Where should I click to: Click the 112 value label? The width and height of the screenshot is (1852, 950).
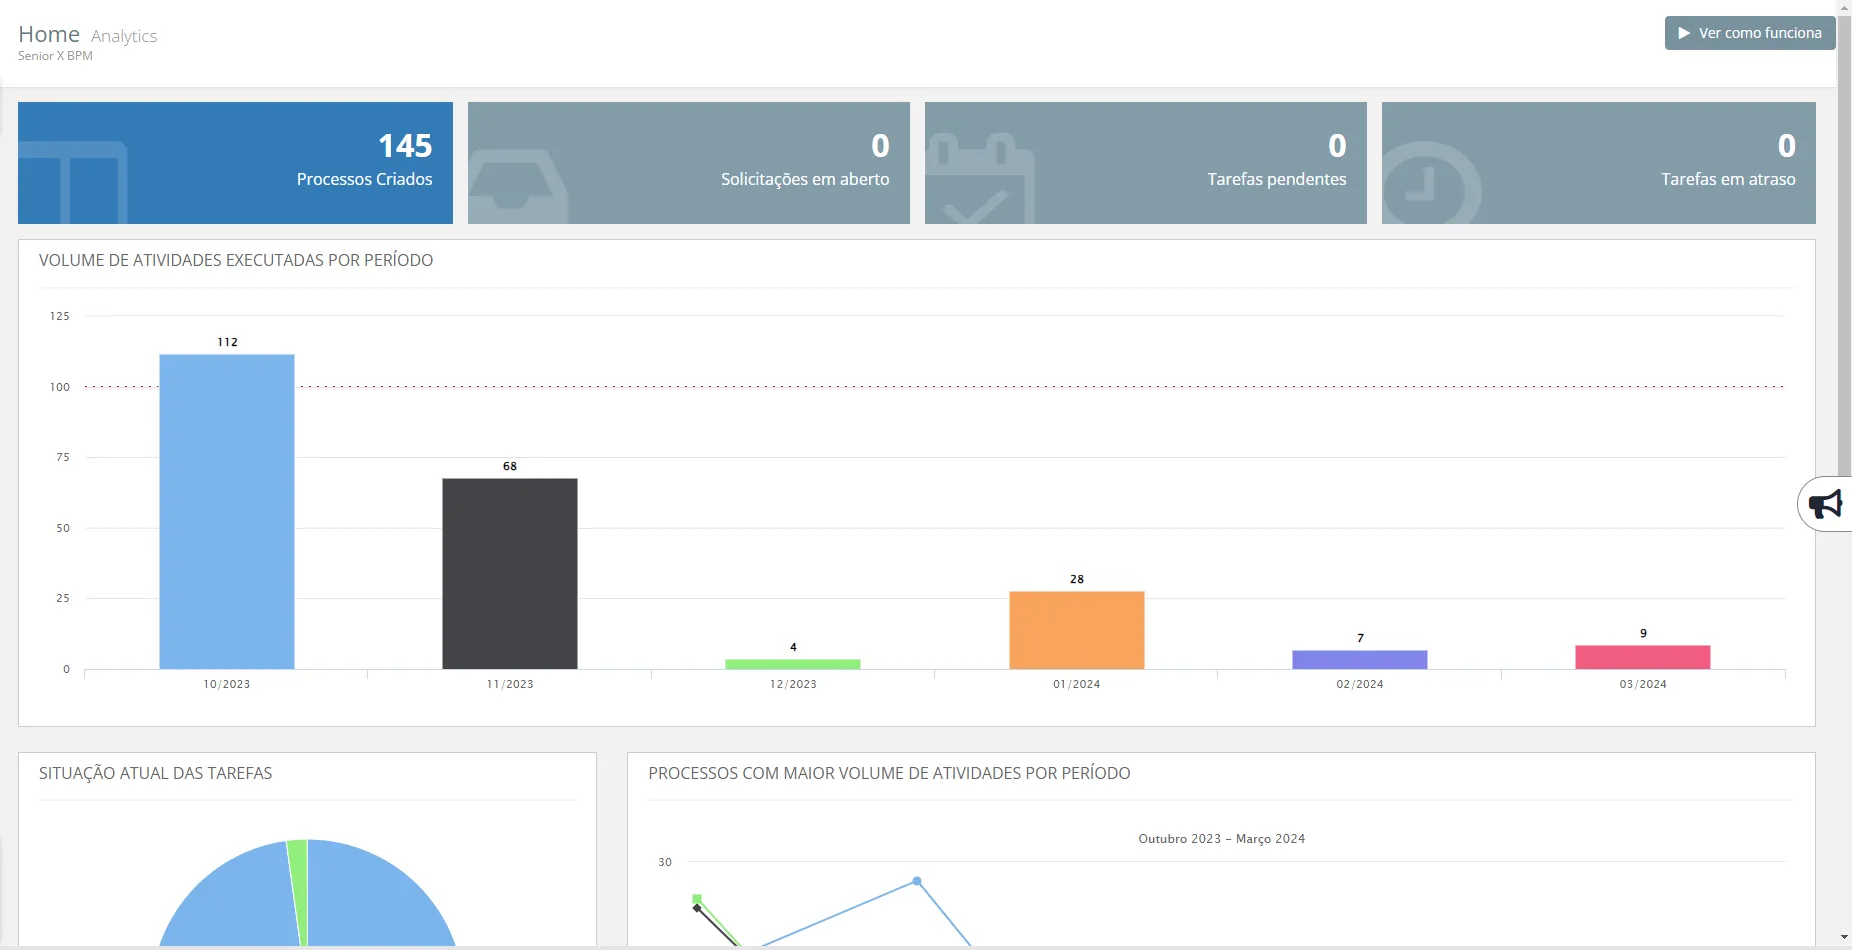click(228, 342)
